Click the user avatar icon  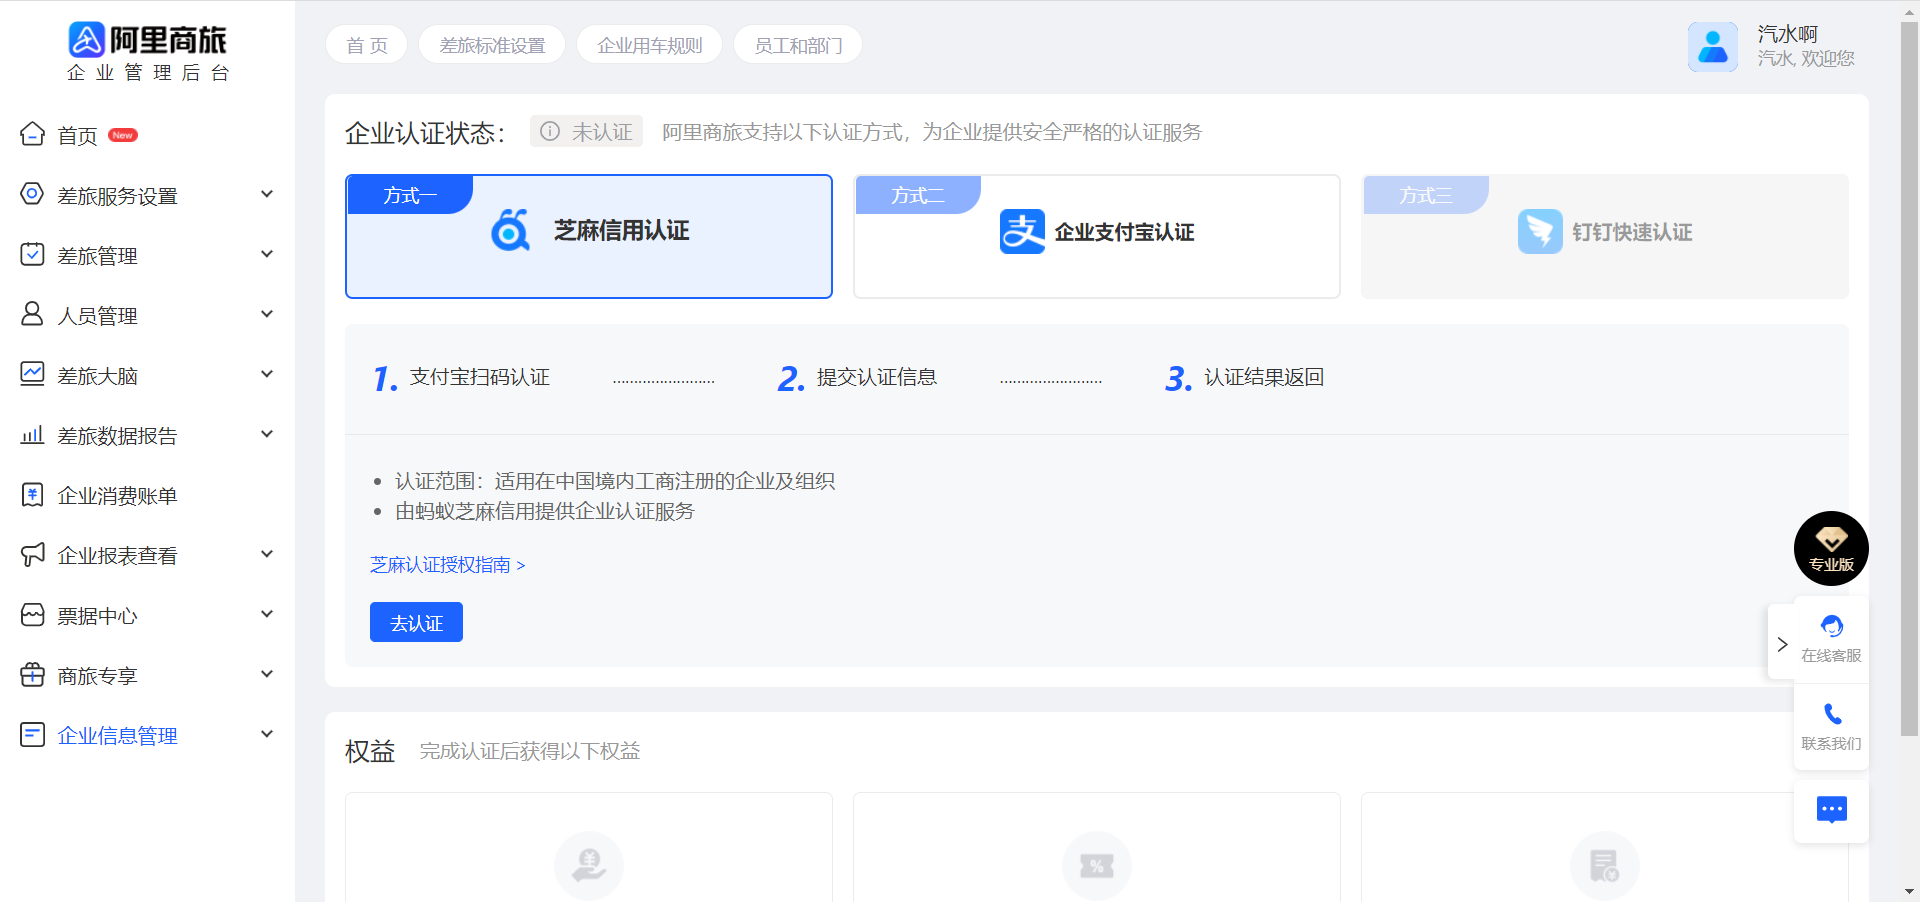coord(1713,46)
